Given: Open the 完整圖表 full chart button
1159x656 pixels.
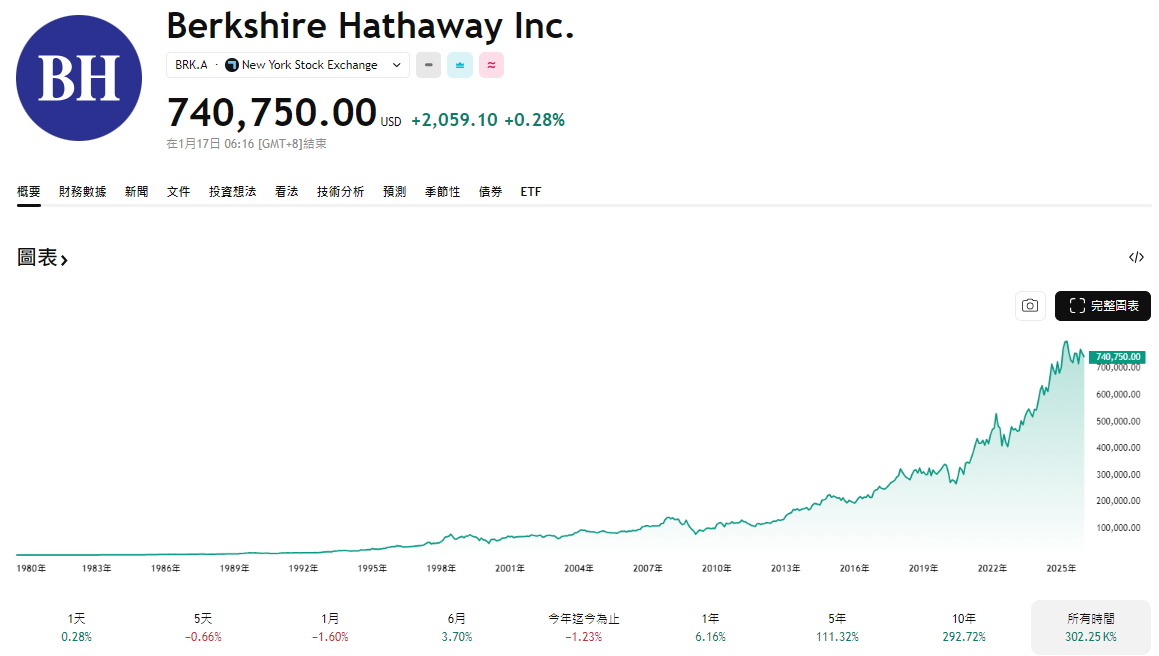Looking at the screenshot, I should [x=1102, y=306].
